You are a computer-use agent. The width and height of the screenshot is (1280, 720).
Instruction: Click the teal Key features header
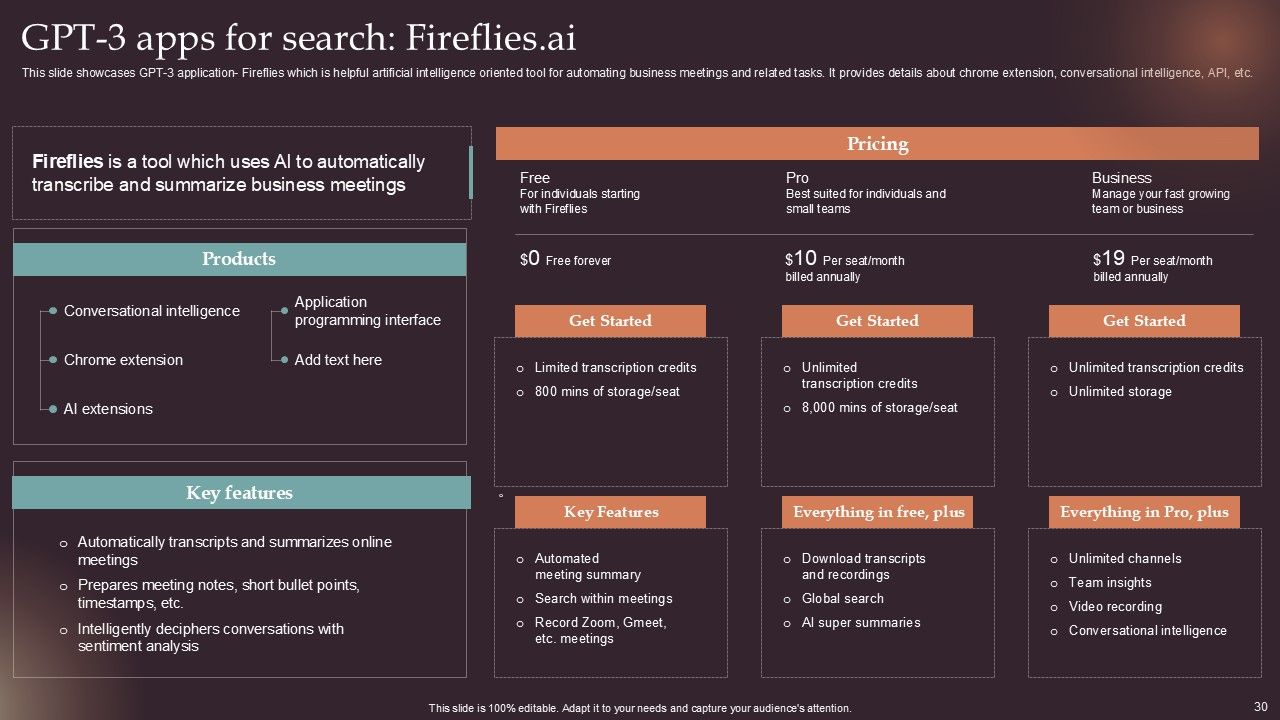240,493
